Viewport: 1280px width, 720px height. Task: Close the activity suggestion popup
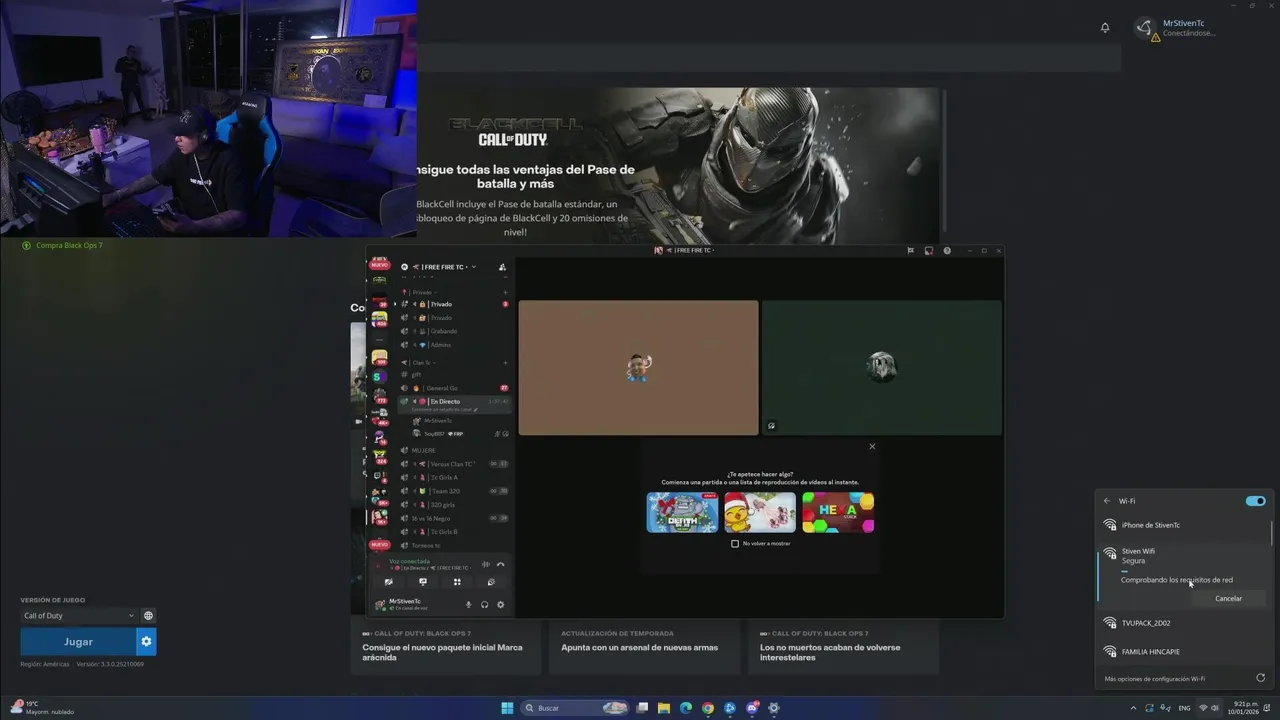(872, 447)
